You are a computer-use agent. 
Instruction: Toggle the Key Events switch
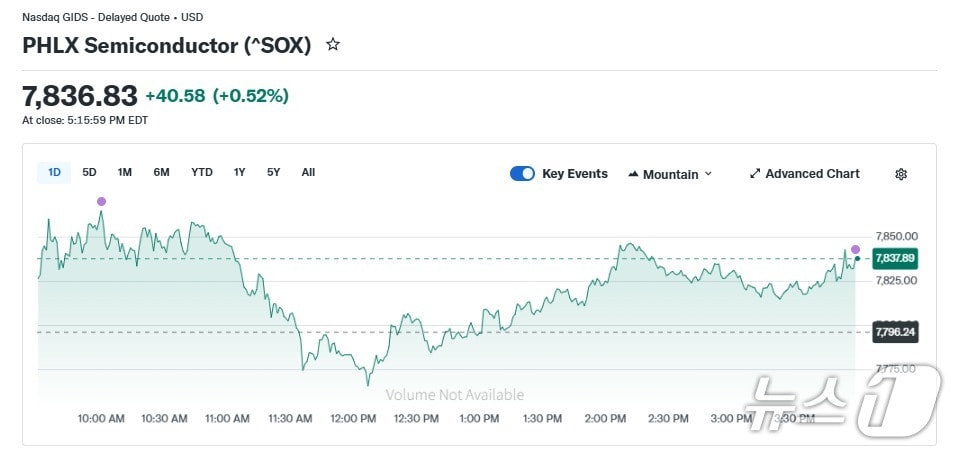pyautogui.click(x=522, y=174)
